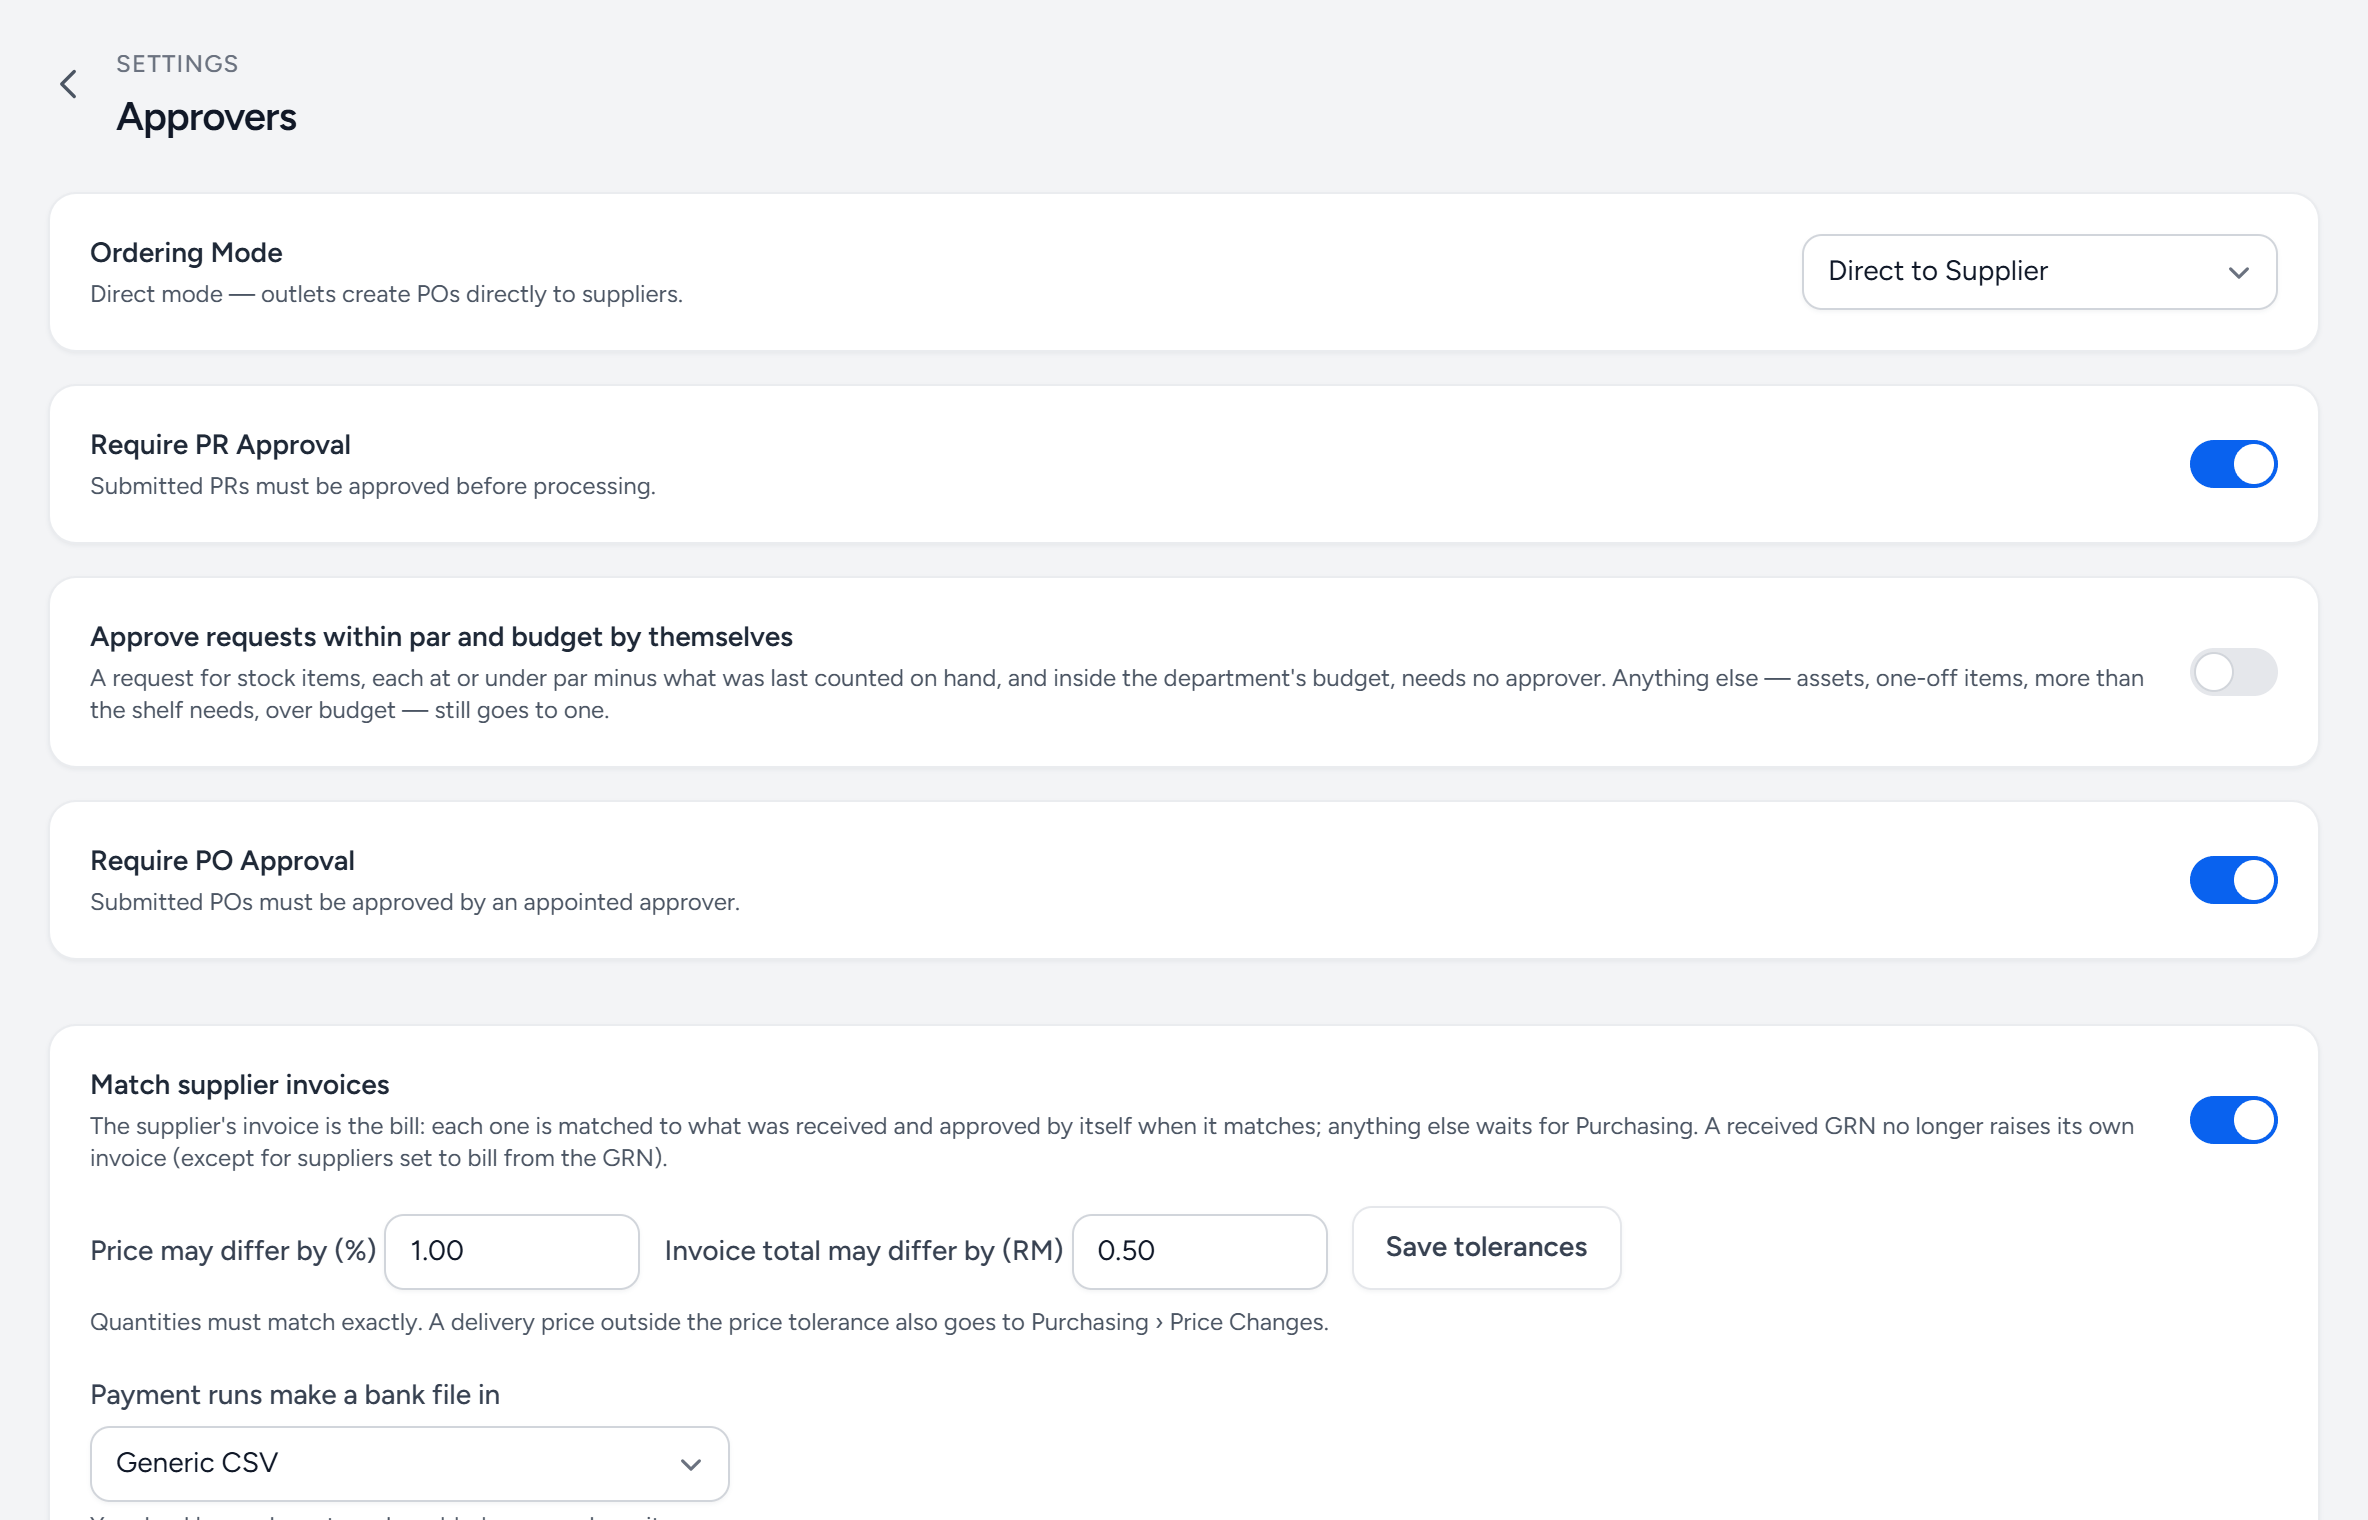2368x1520 pixels.
Task: Click the Invoice total may differ field
Action: (x=1199, y=1251)
